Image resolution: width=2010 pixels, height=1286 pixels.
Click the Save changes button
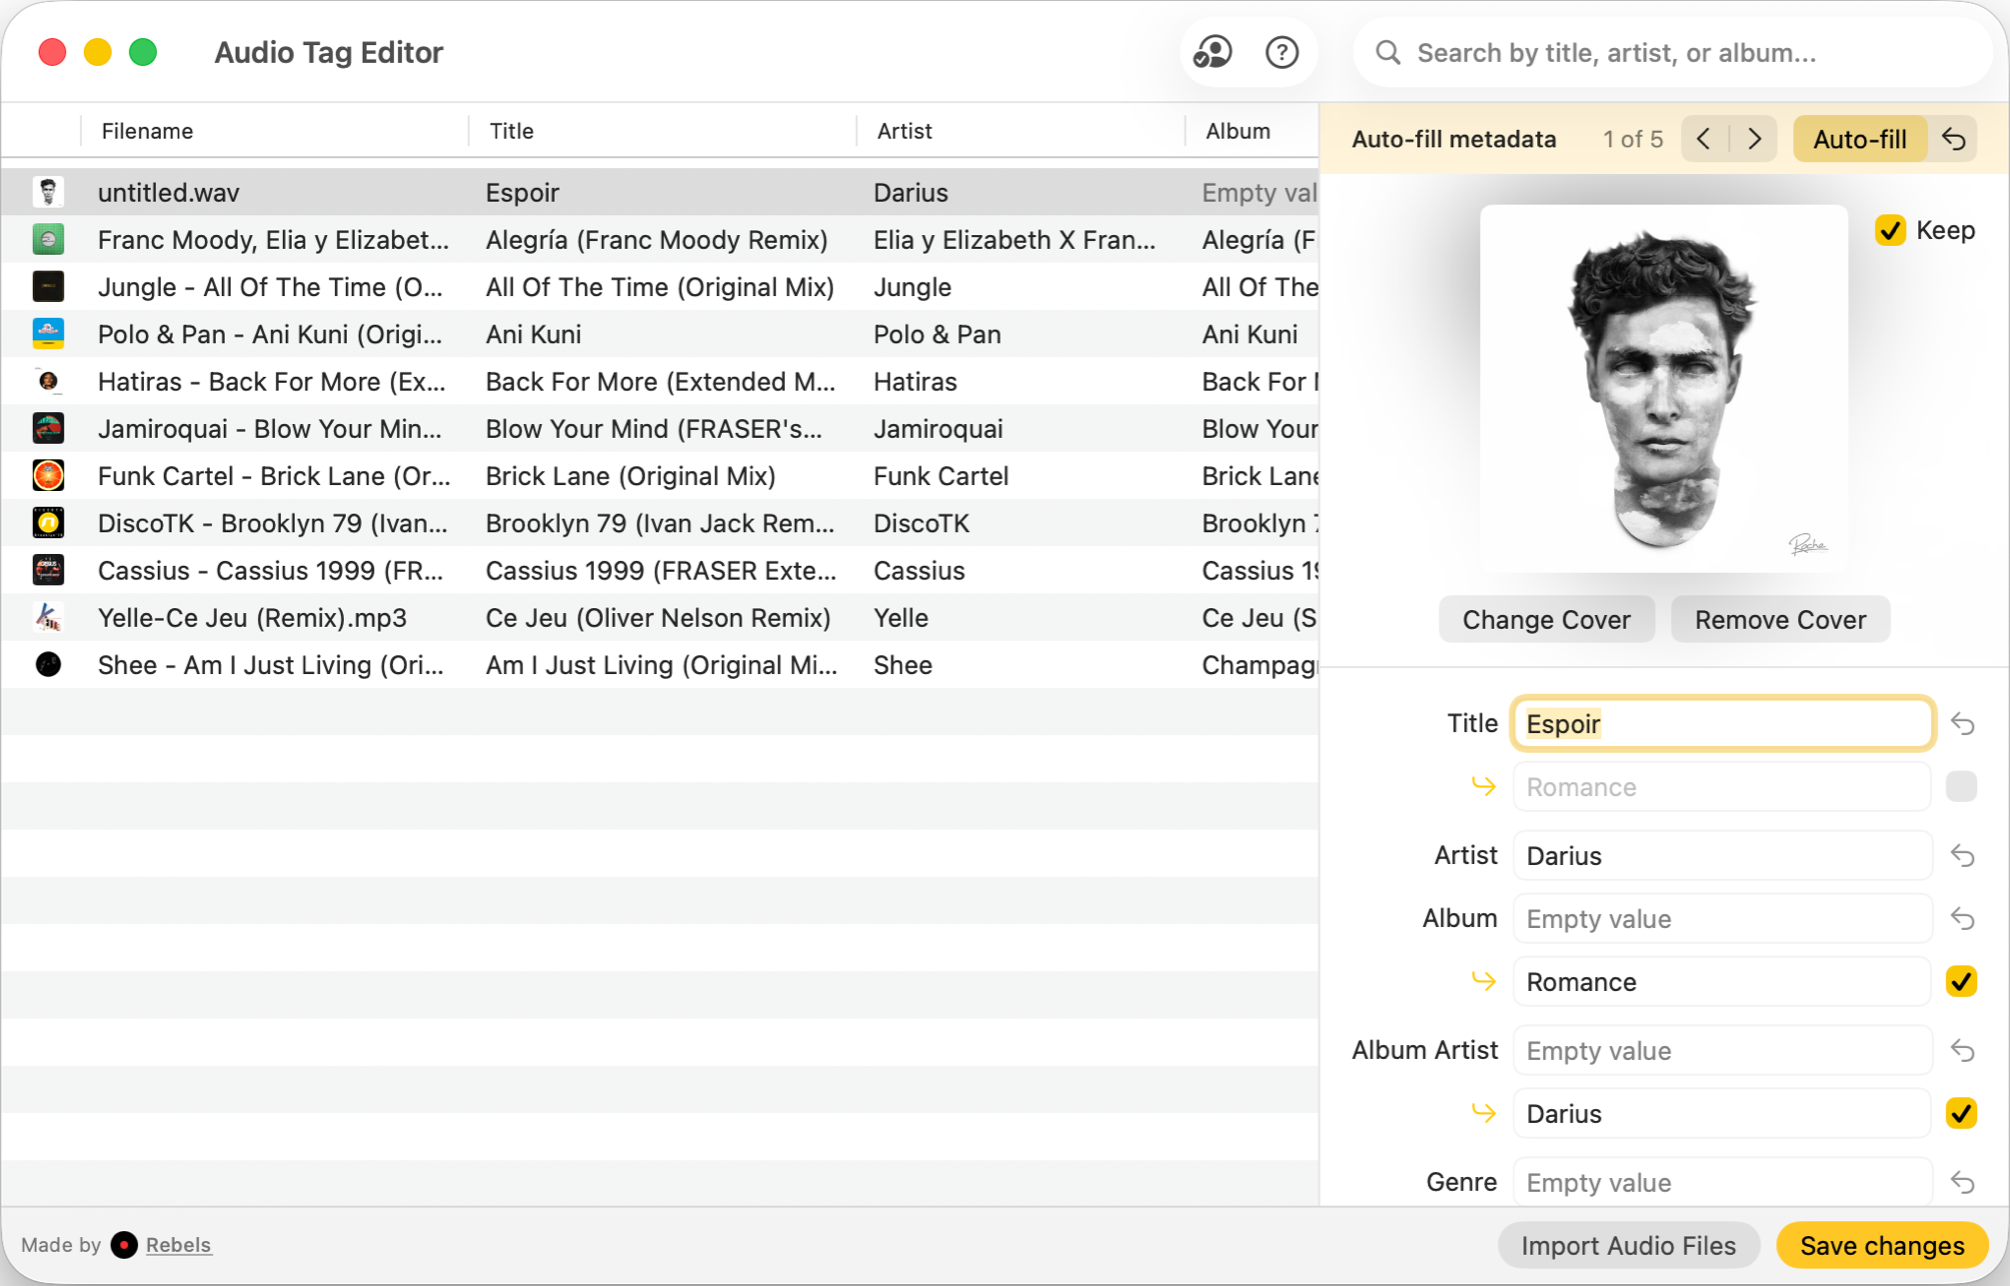tap(1881, 1245)
